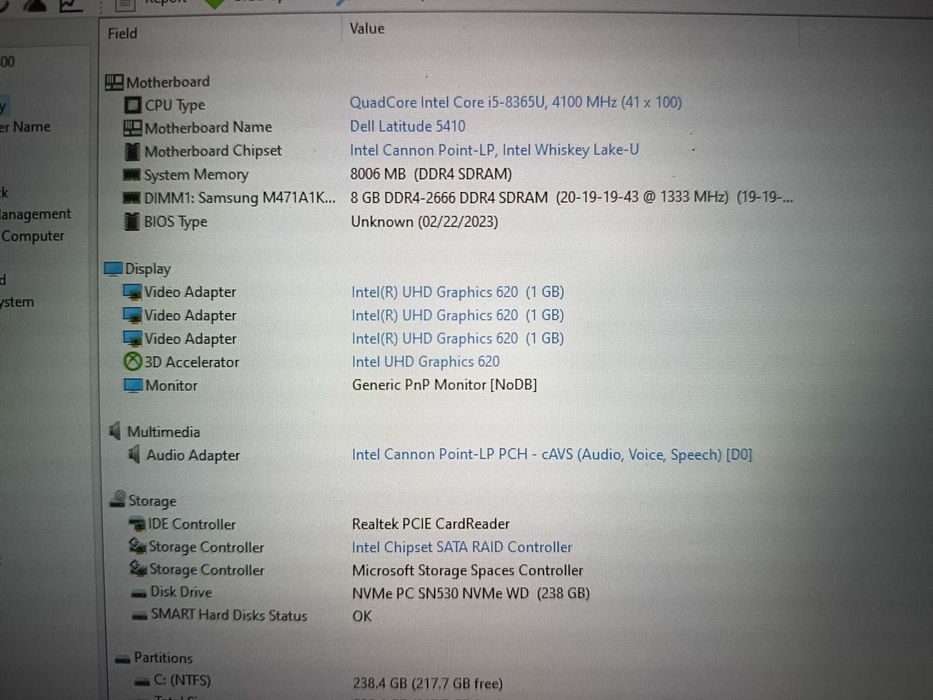Click the Storage section icon
The width and height of the screenshot is (933, 700).
(x=118, y=499)
